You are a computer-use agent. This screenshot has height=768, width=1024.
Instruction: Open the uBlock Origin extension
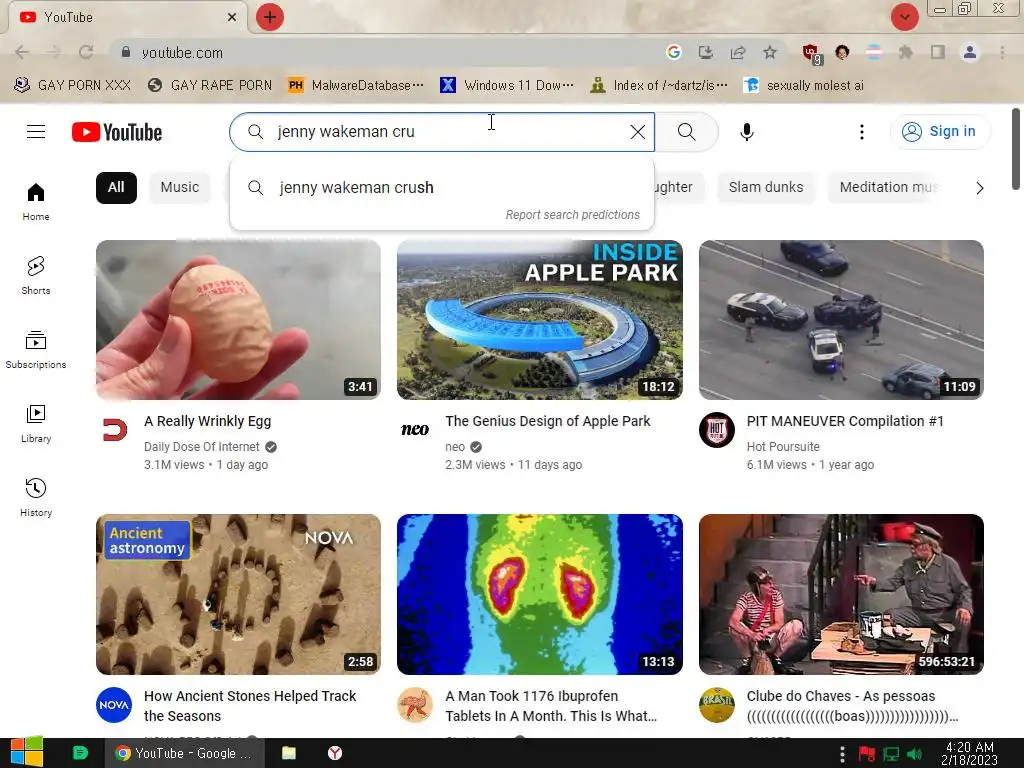click(811, 54)
